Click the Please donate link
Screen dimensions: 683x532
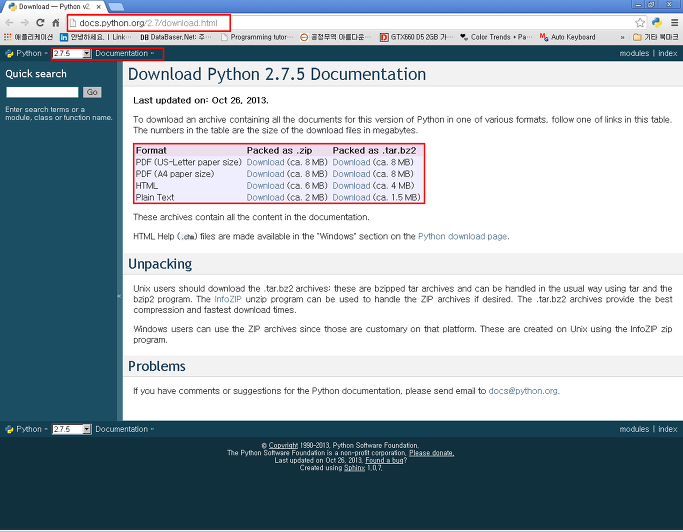(431, 453)
